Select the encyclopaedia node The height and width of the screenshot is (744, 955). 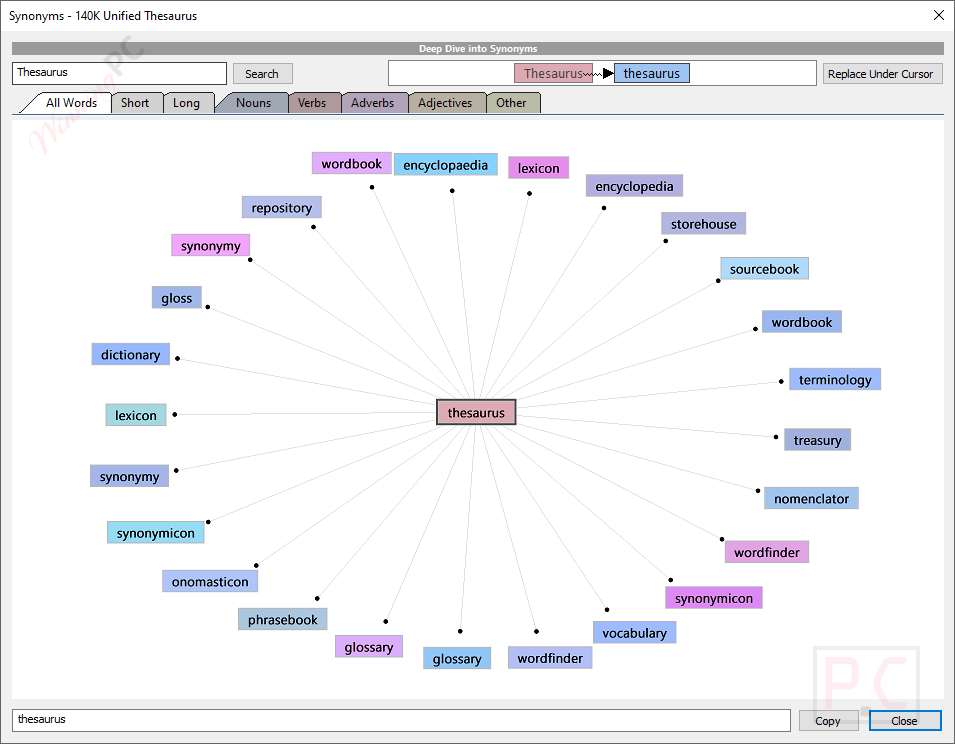point(446,165)
